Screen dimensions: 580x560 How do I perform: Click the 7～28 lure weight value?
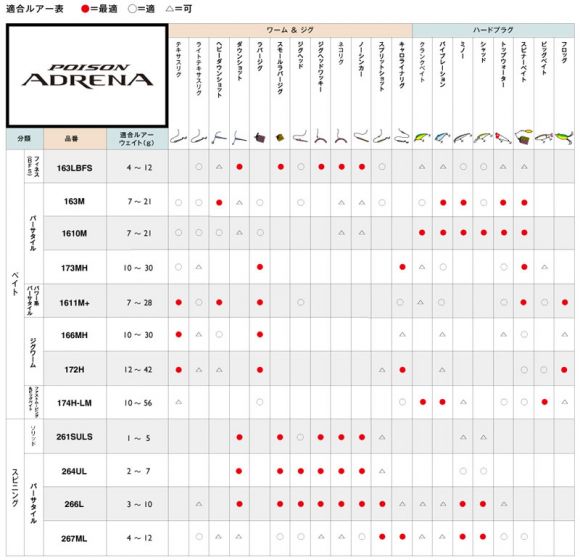(x=139, y=303)
